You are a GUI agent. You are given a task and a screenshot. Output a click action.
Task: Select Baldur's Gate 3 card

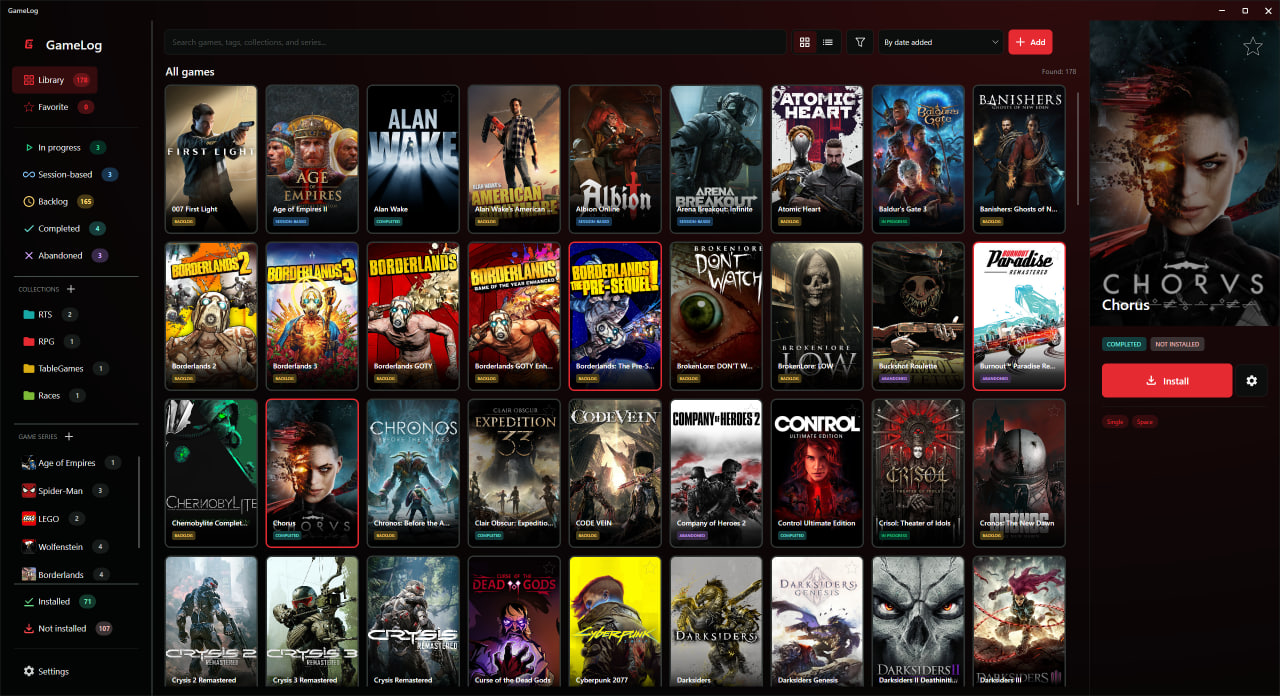918,158
